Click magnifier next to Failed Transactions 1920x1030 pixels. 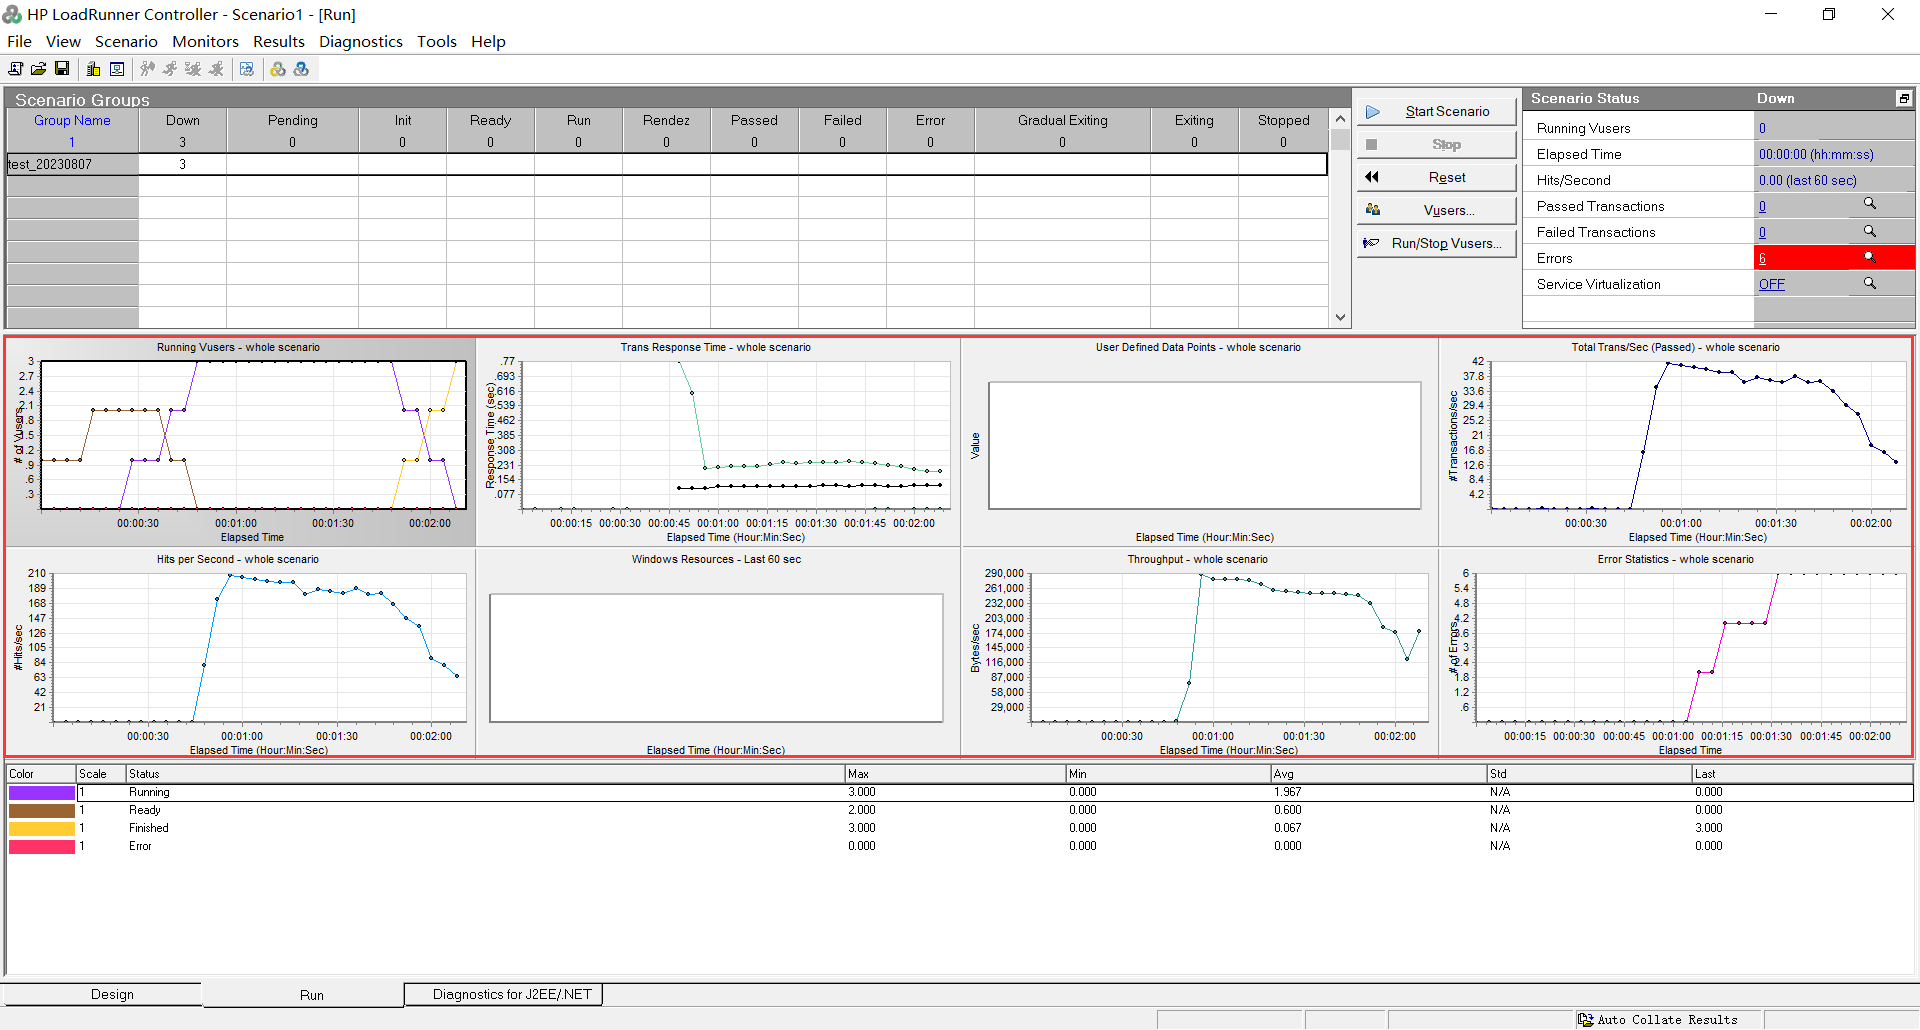point(1869,231)
